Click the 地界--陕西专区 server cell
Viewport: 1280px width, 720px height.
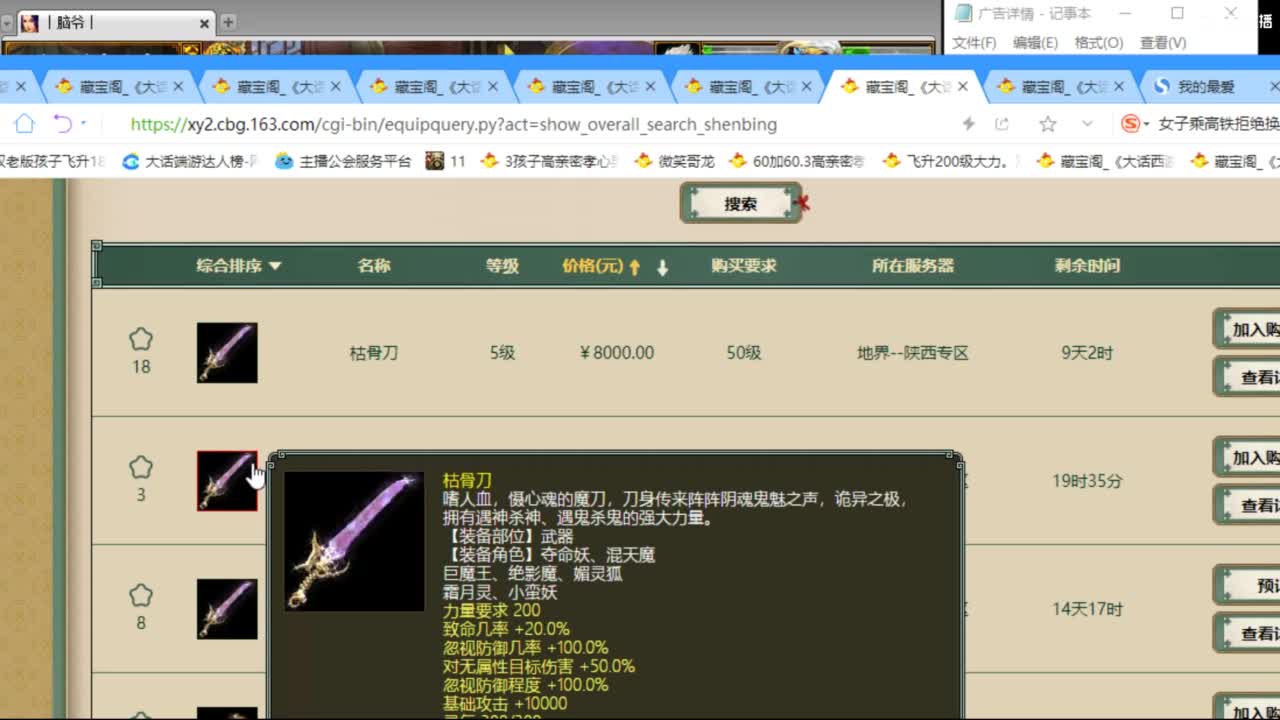913,353
